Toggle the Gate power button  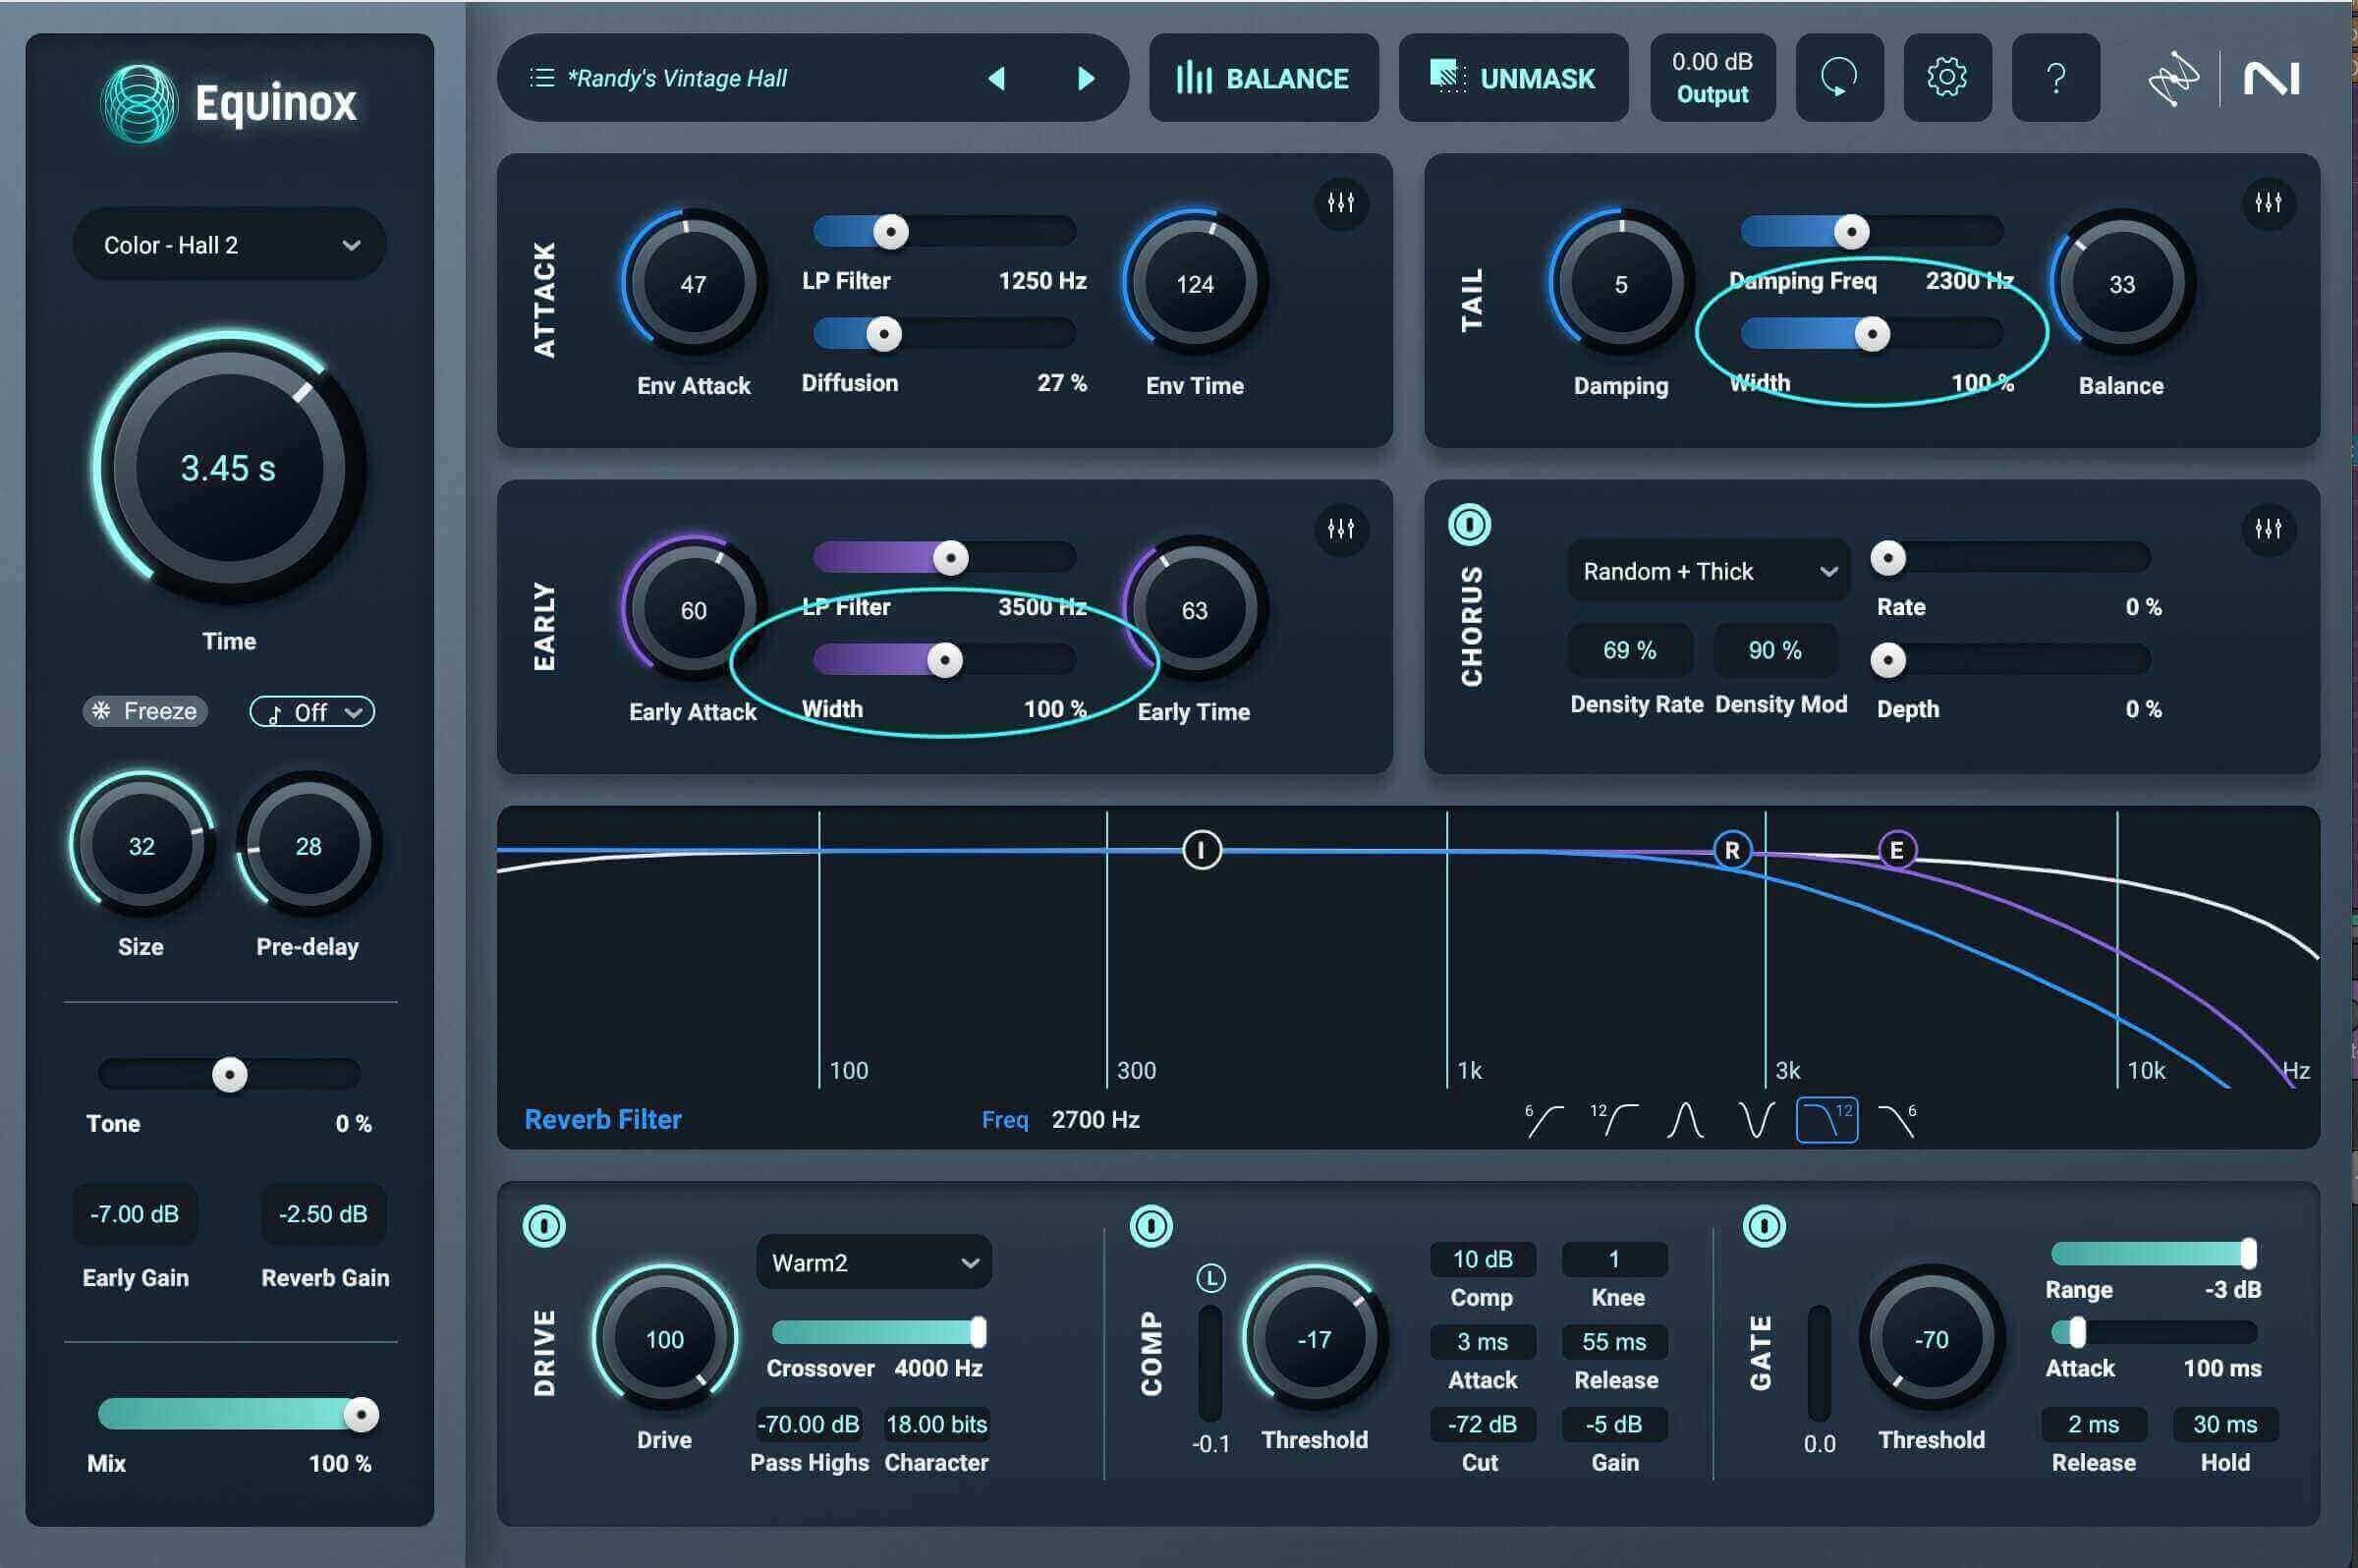(1764, 1226)
